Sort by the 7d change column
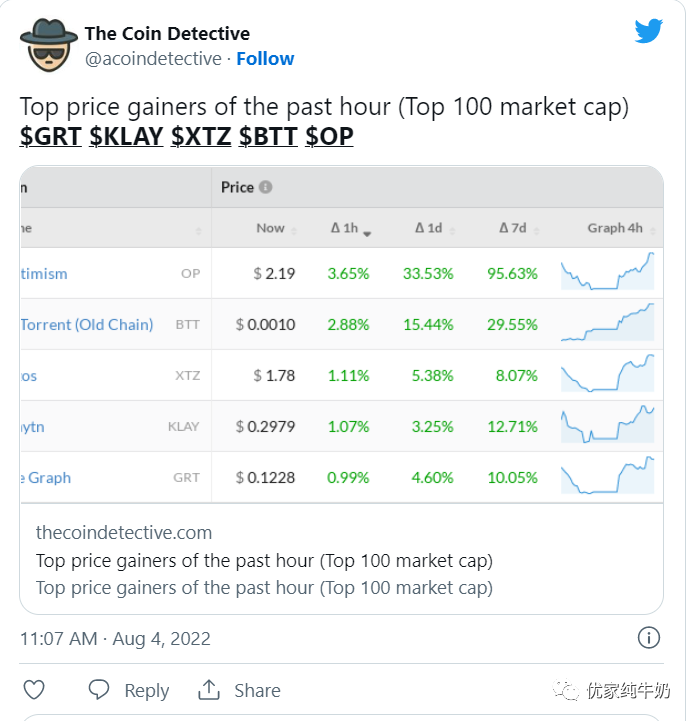 click(x=518, y=228)
